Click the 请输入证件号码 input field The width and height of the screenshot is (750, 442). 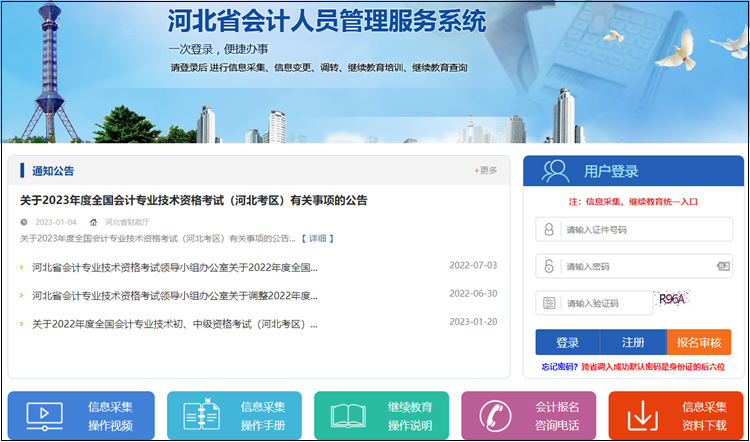click(634, 230)
